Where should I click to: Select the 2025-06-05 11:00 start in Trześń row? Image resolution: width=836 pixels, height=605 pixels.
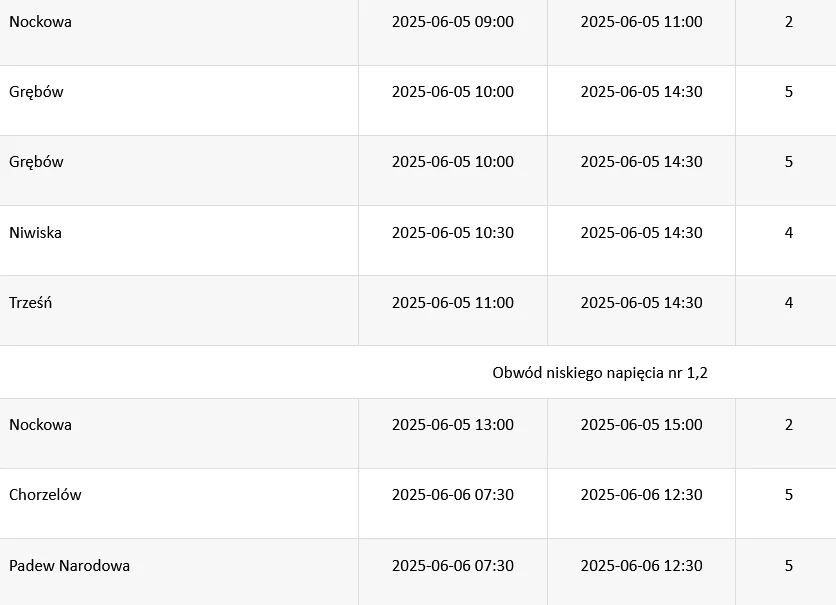pyautogui.click(x=452, y=303)
